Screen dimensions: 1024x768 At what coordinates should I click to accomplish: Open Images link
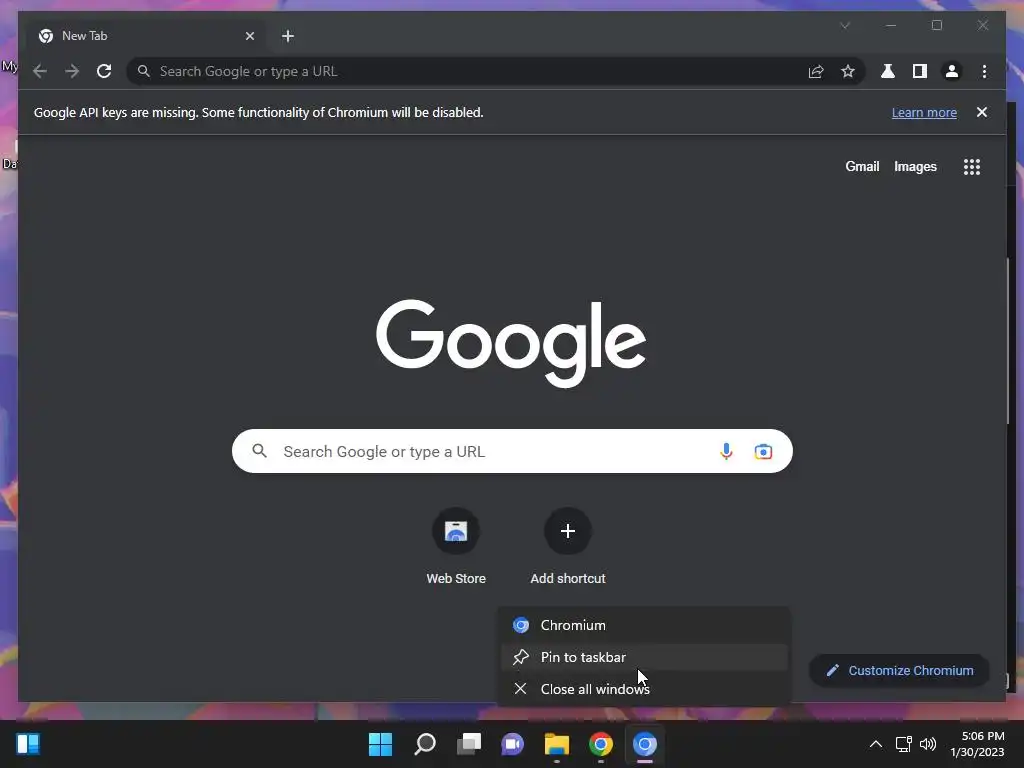click(x=915, y=167)
